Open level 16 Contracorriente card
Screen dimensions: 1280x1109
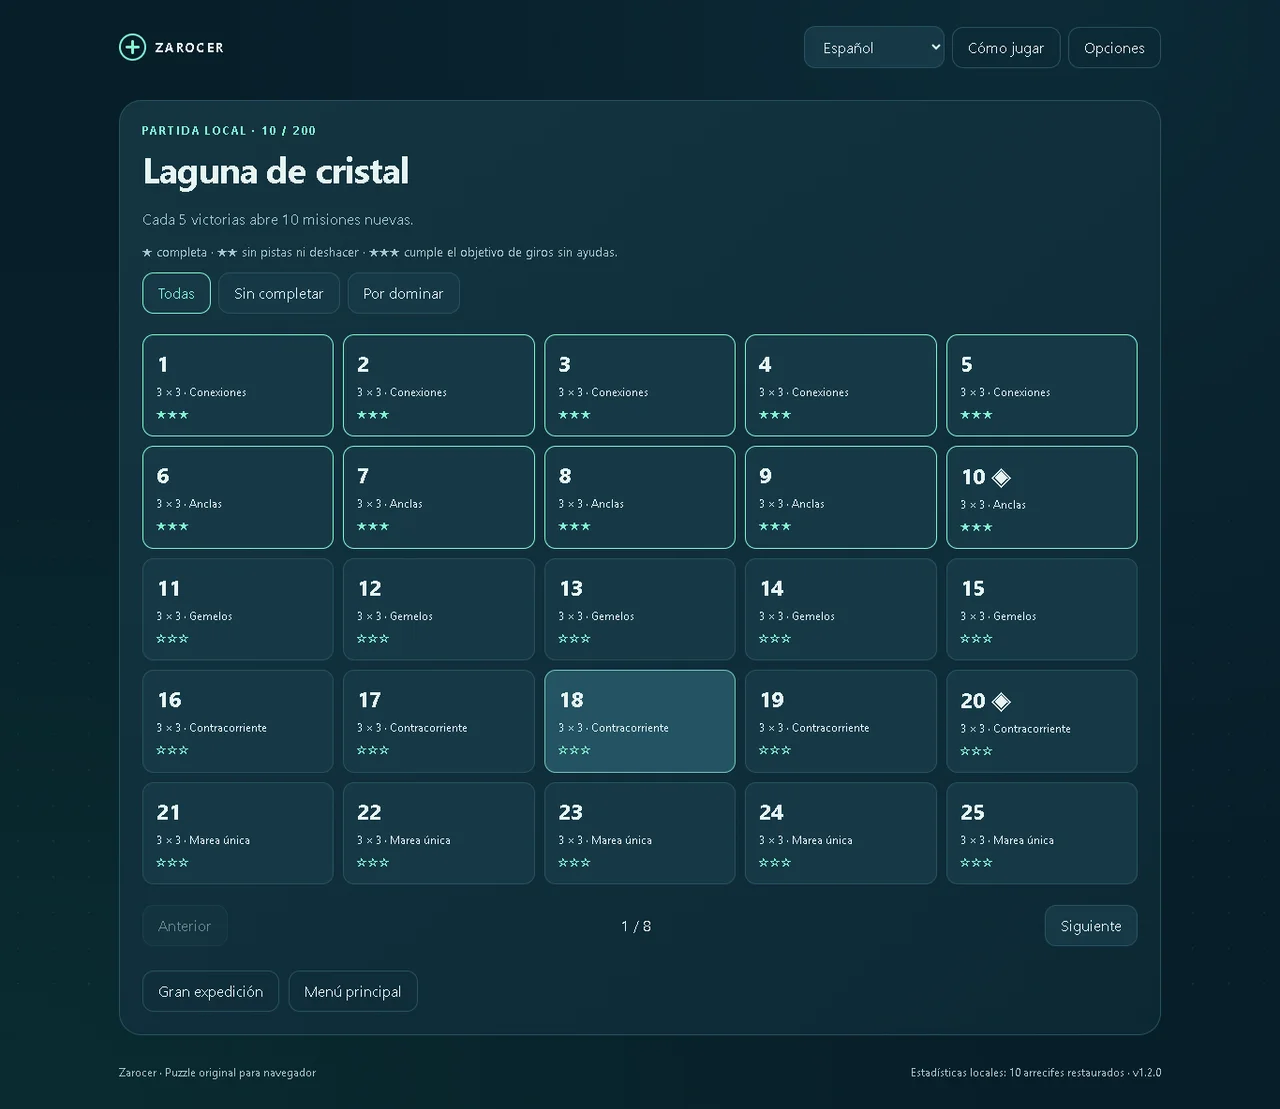[x=238, y=721]
